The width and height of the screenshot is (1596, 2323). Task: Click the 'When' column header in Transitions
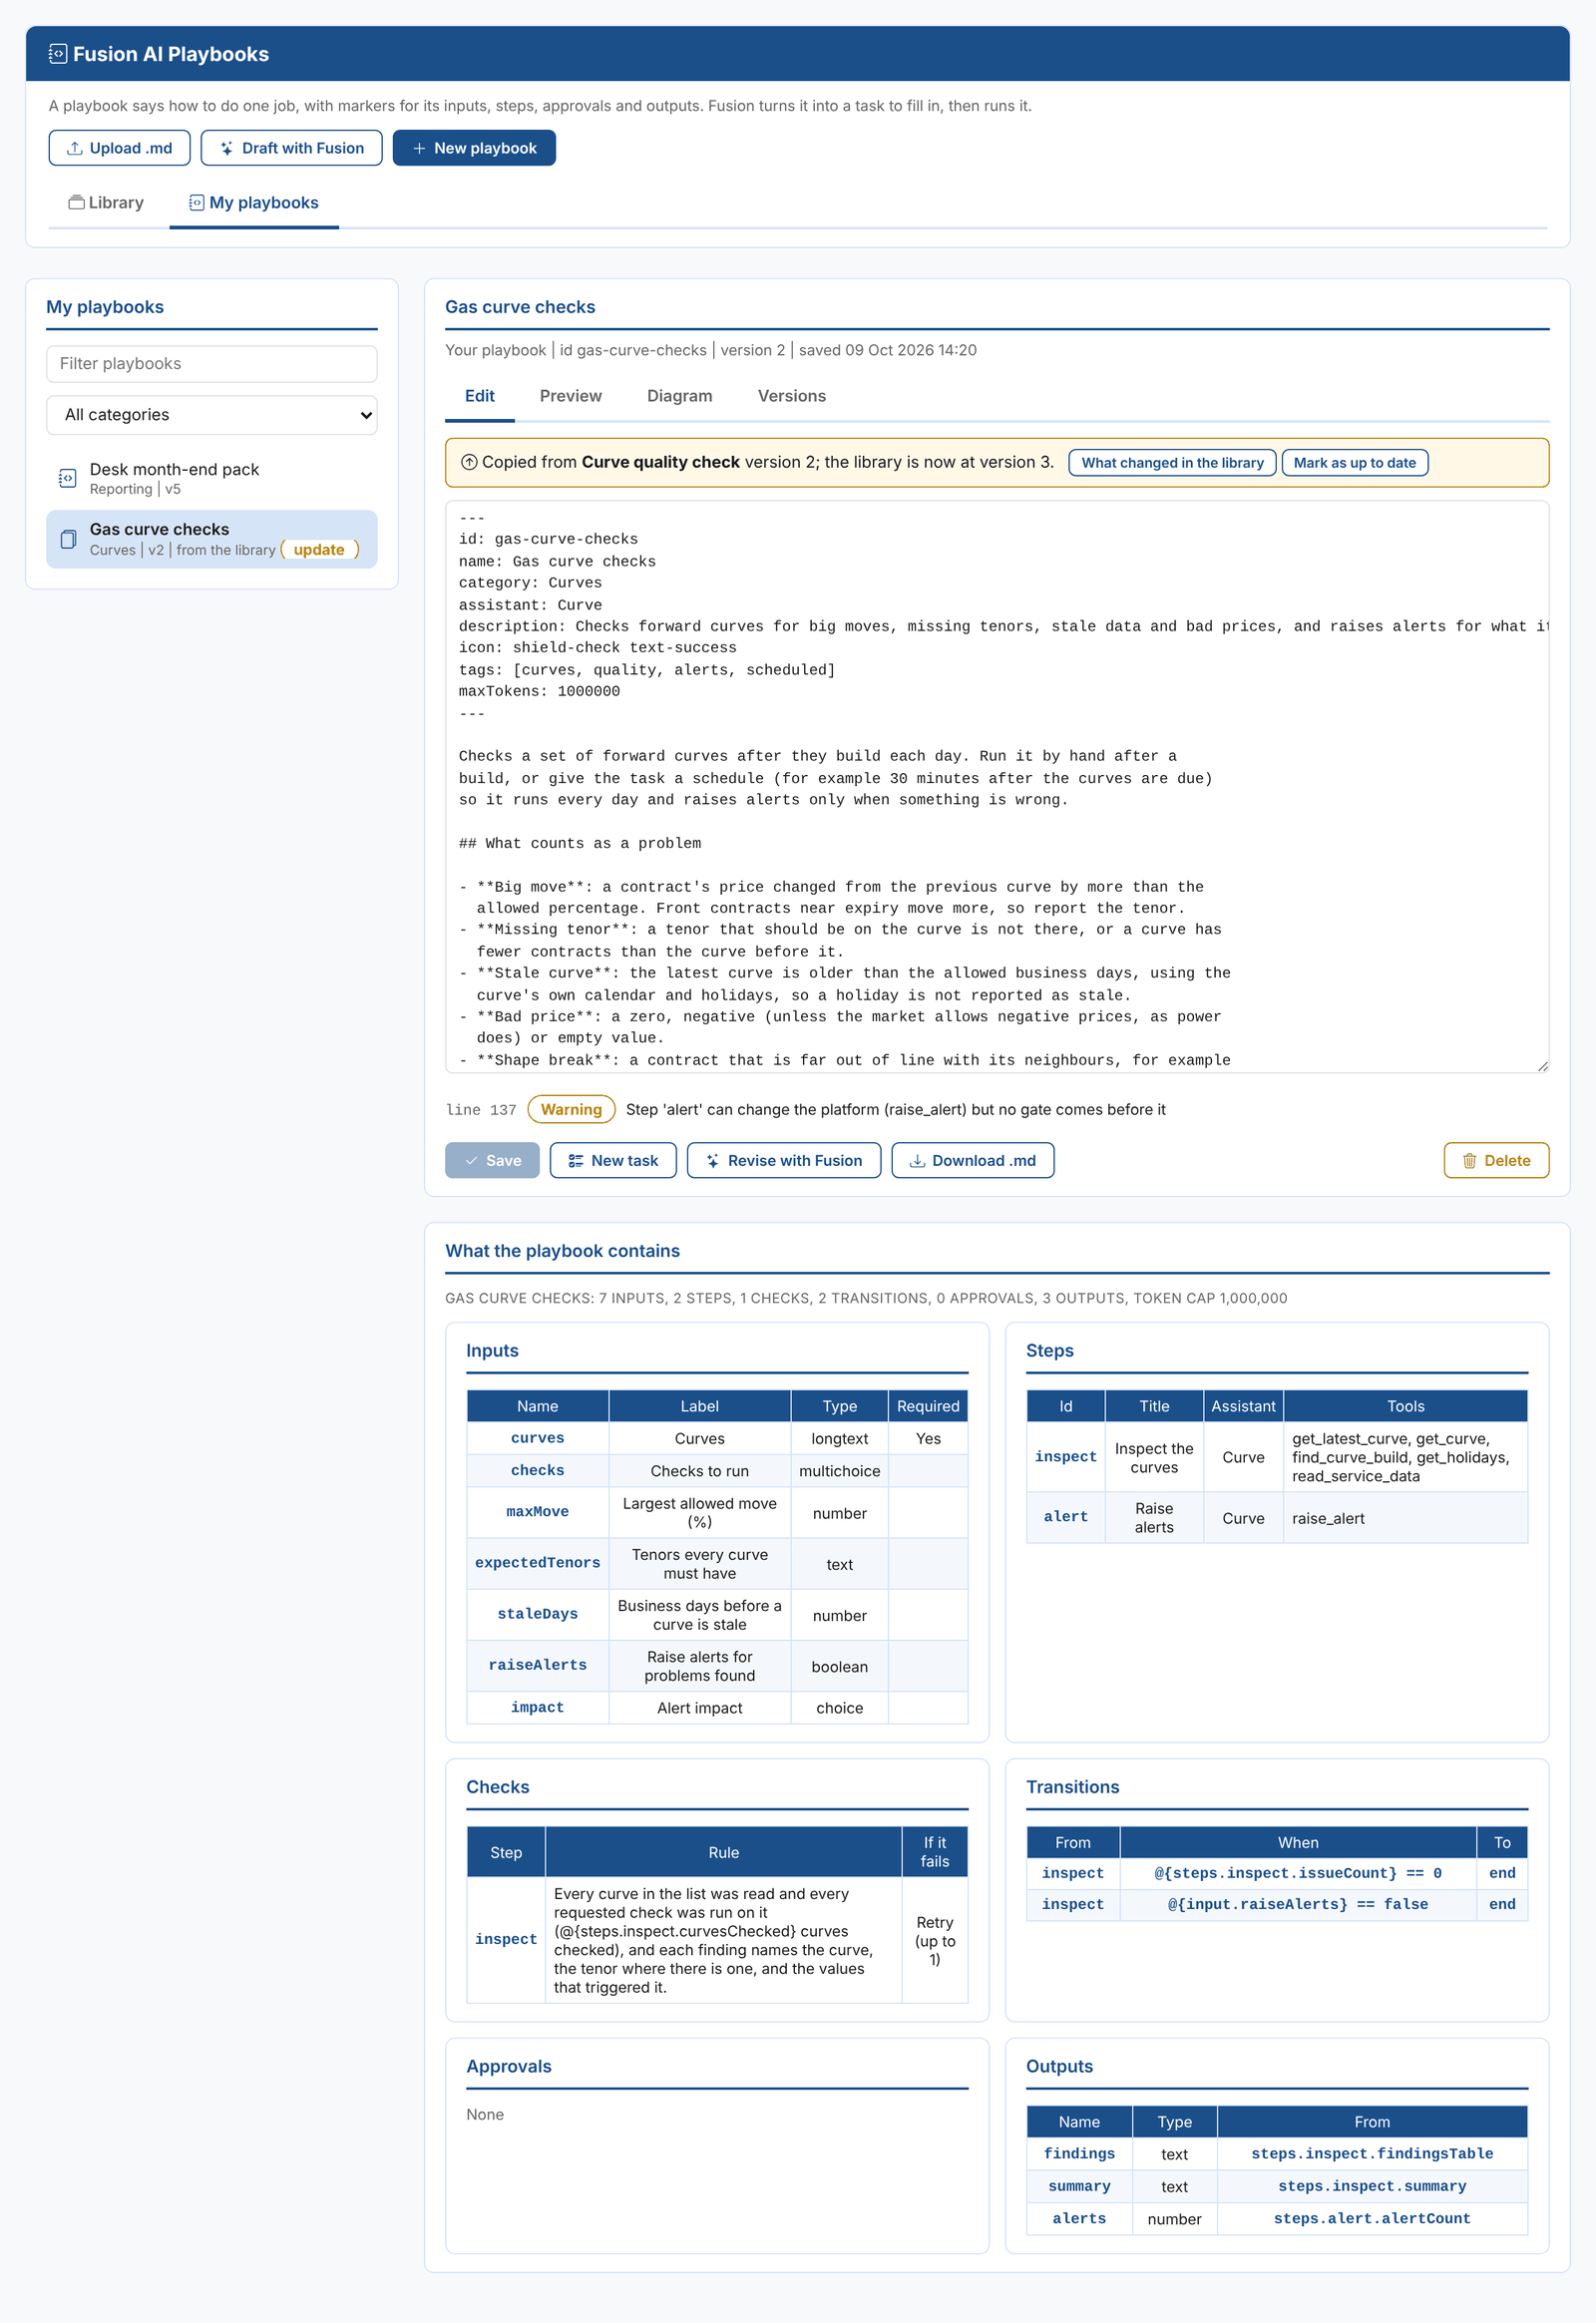(x=1297, y=1842)
